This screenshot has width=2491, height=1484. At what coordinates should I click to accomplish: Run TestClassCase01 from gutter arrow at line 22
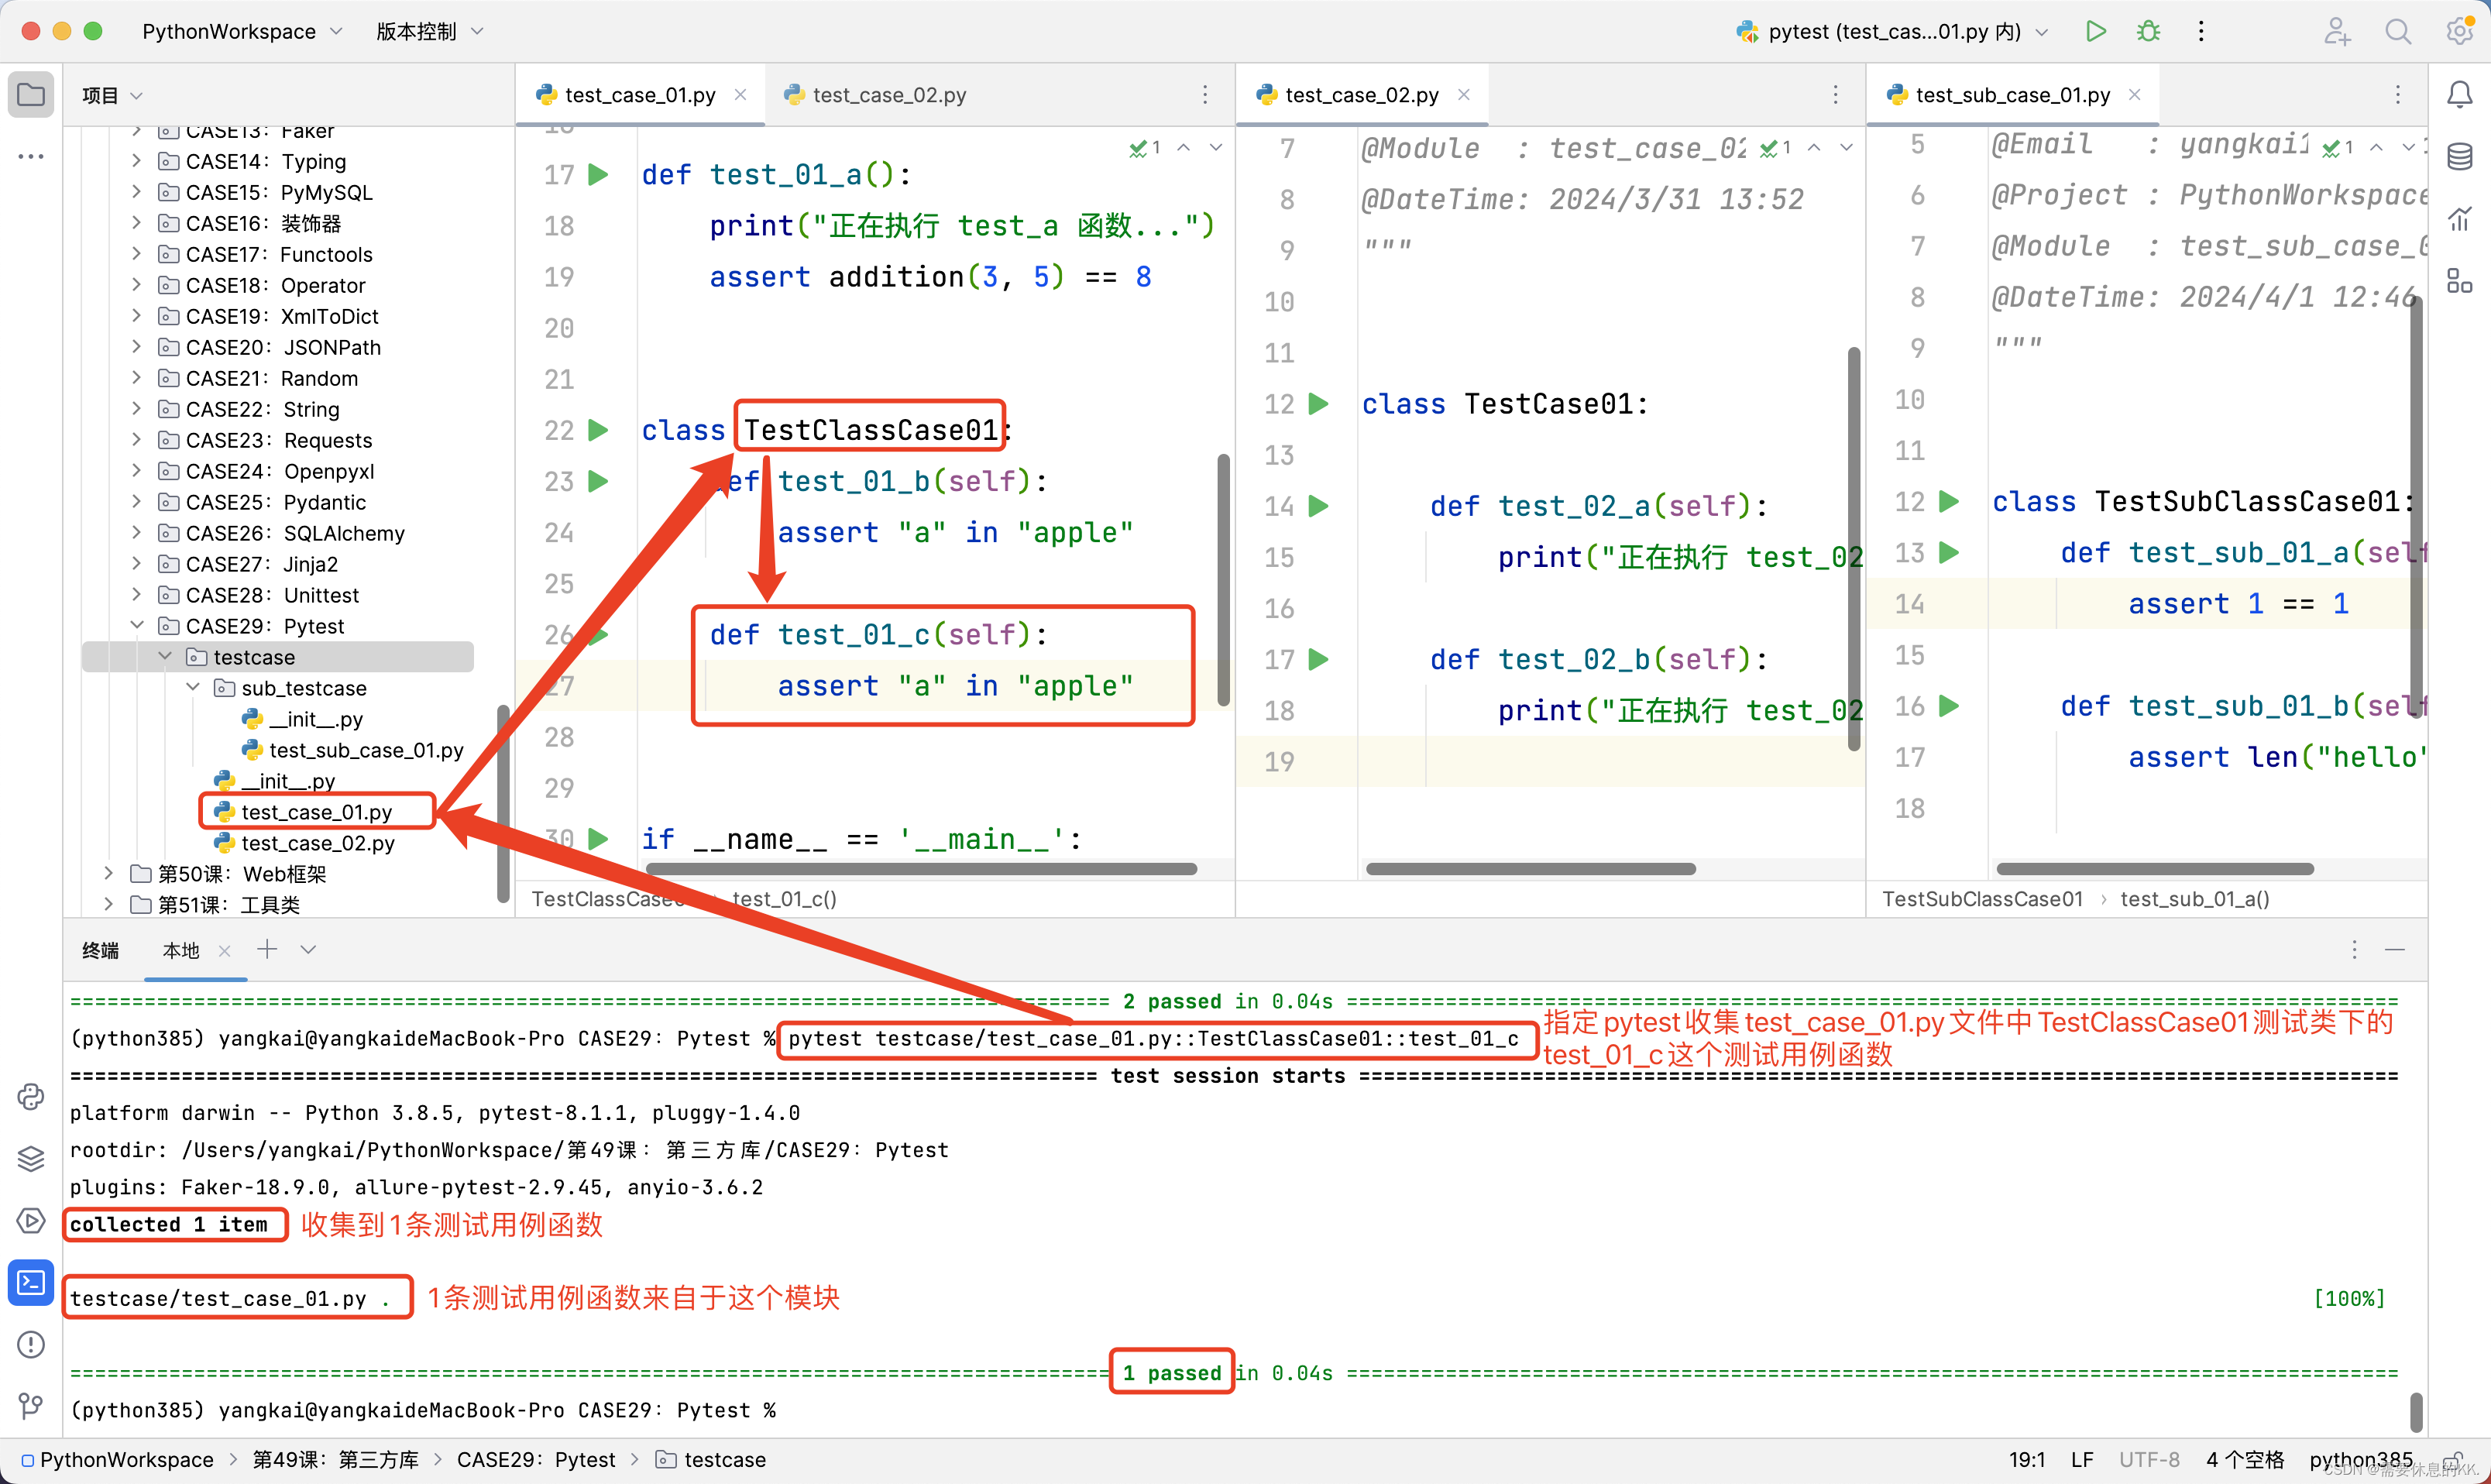coord(598,430)
